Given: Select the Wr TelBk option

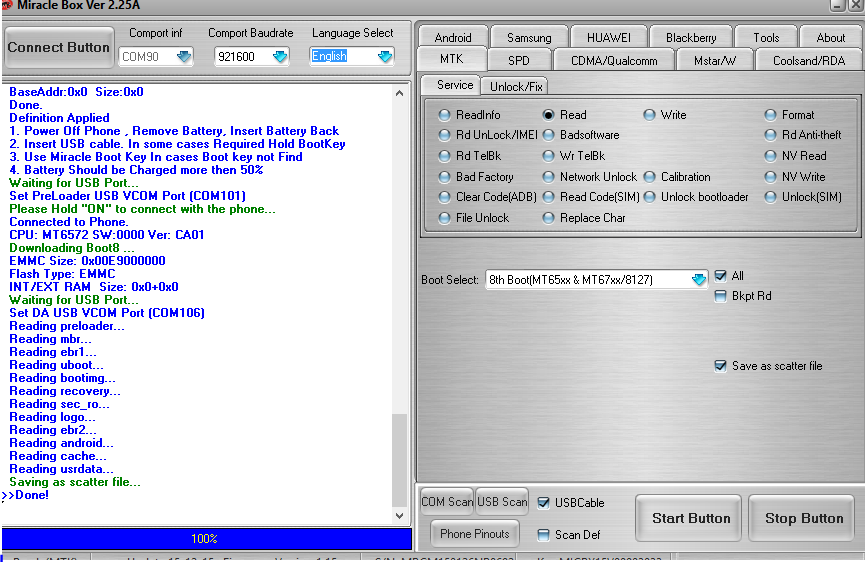Looking at the screenshot, I should point(574,156).
